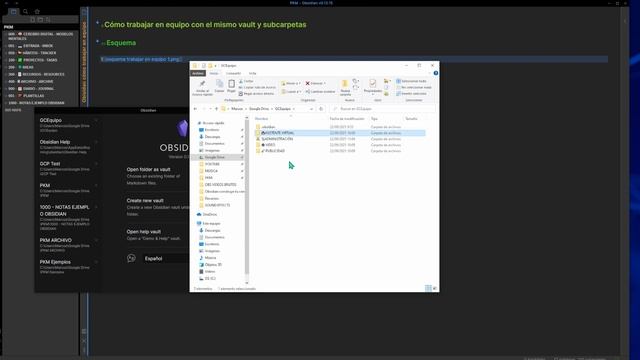Open recent locations dropdown arrow
Screen dimensions: 640x360
tap(210, 109)
